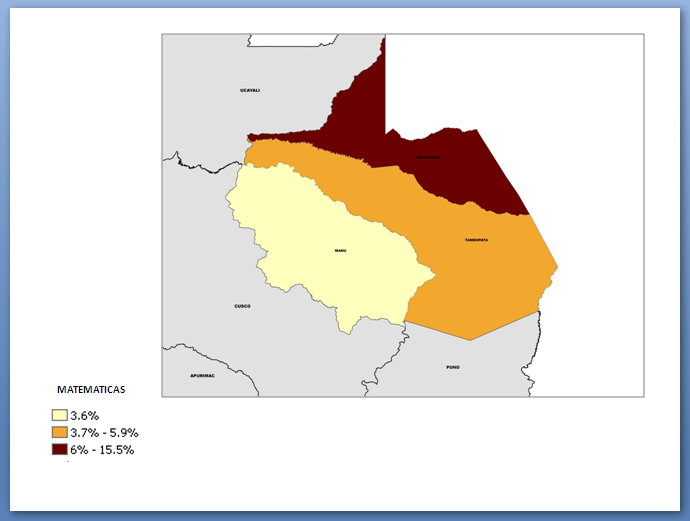Click the UCAYALI label on the map
Viewport: 690px width, 521px height.
point(250,90)
